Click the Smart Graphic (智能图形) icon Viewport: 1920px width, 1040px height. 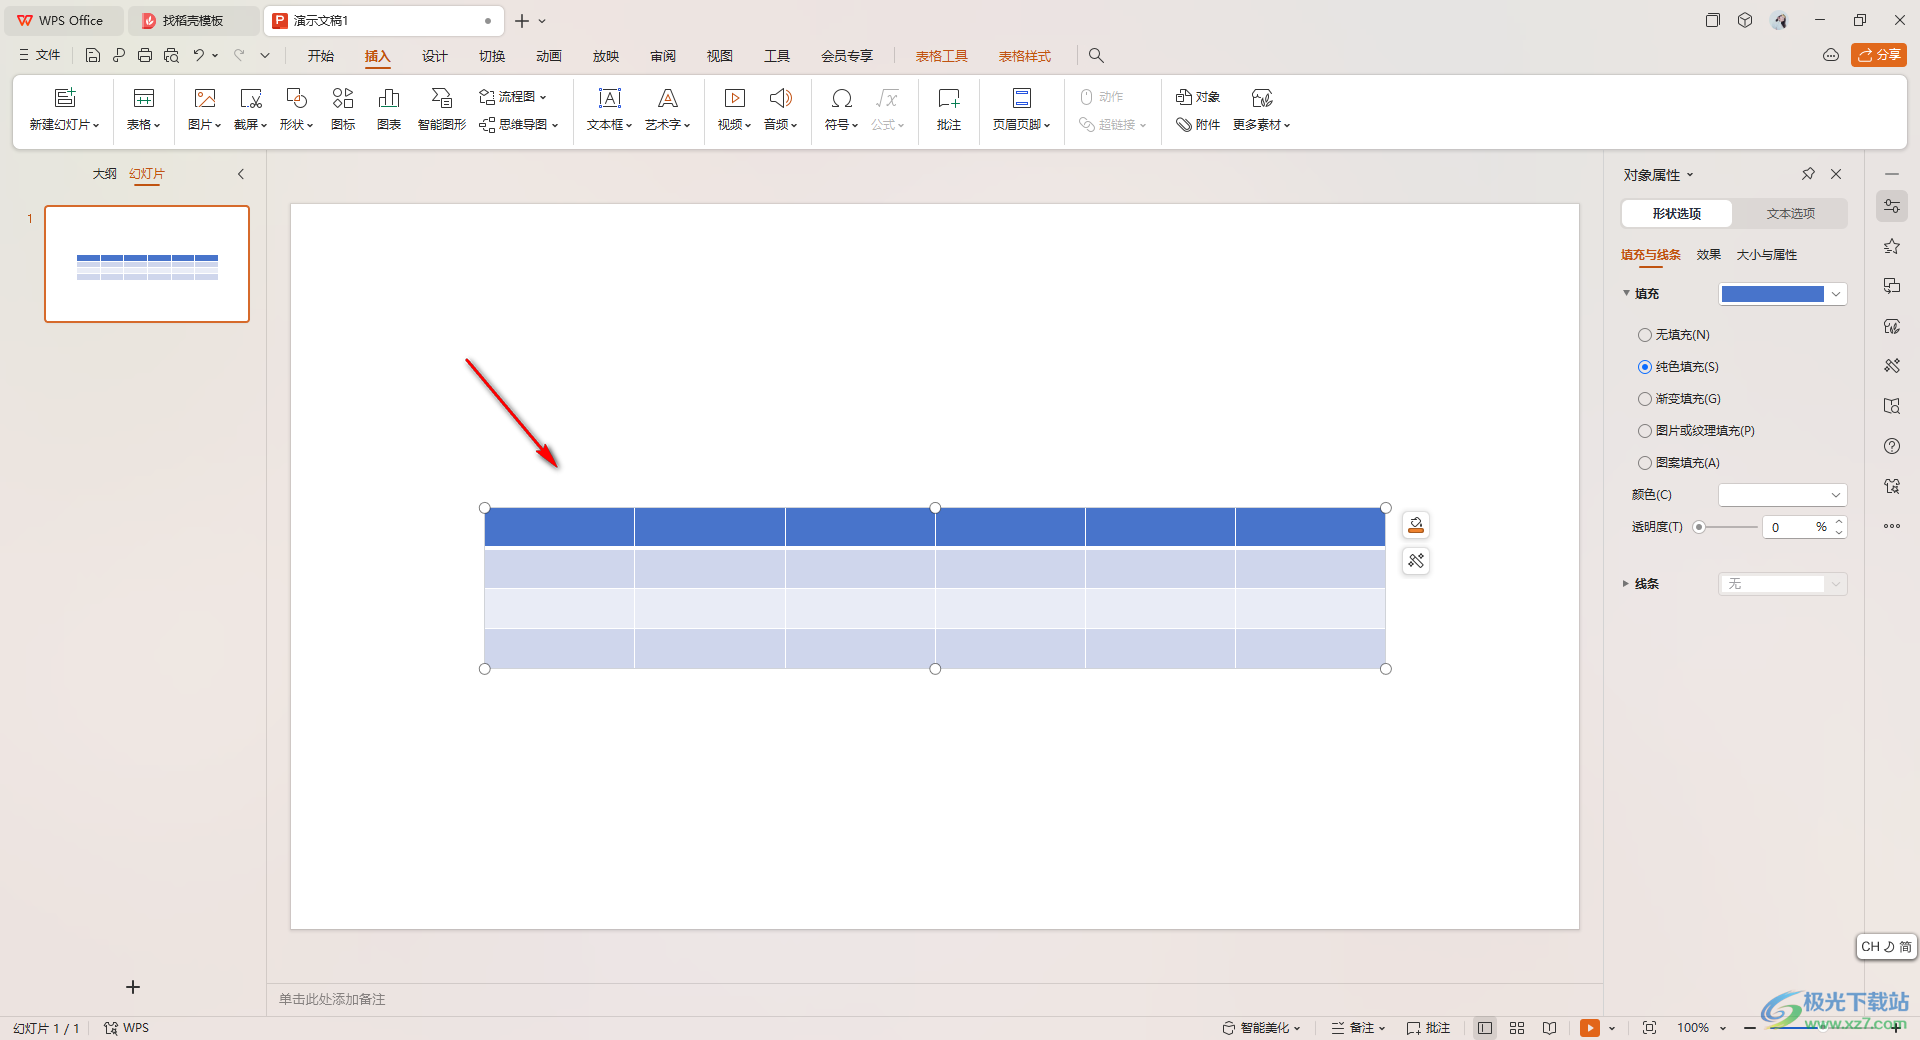click(441, 98)
